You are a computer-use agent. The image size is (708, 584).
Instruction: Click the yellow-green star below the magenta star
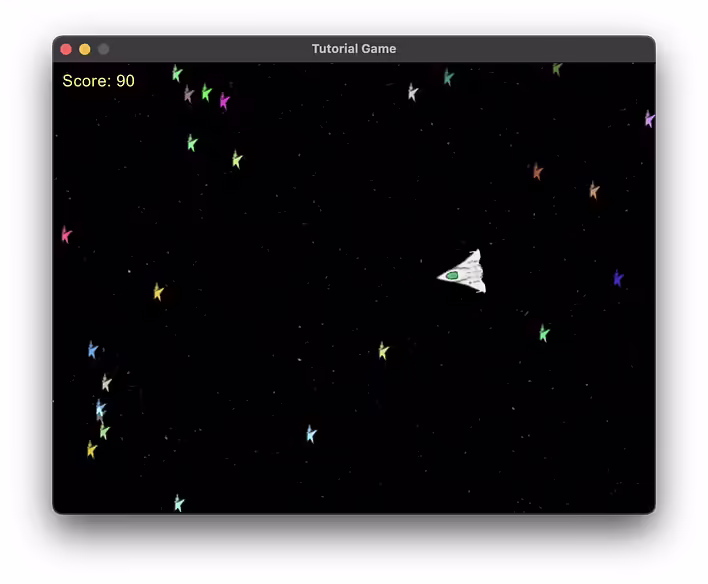[x=237, y=159]
